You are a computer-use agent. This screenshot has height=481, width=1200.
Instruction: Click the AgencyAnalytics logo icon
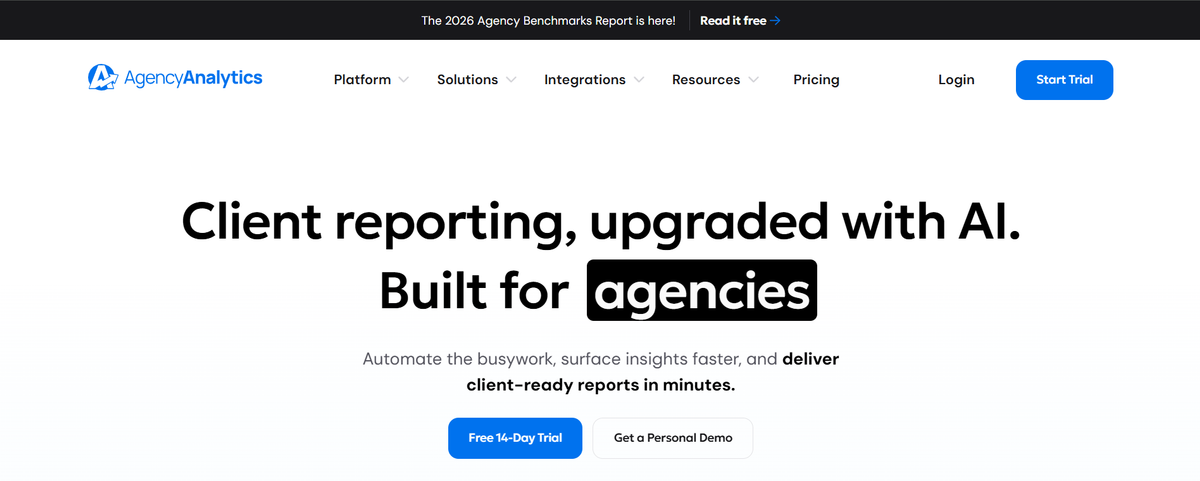pos(103,78)
